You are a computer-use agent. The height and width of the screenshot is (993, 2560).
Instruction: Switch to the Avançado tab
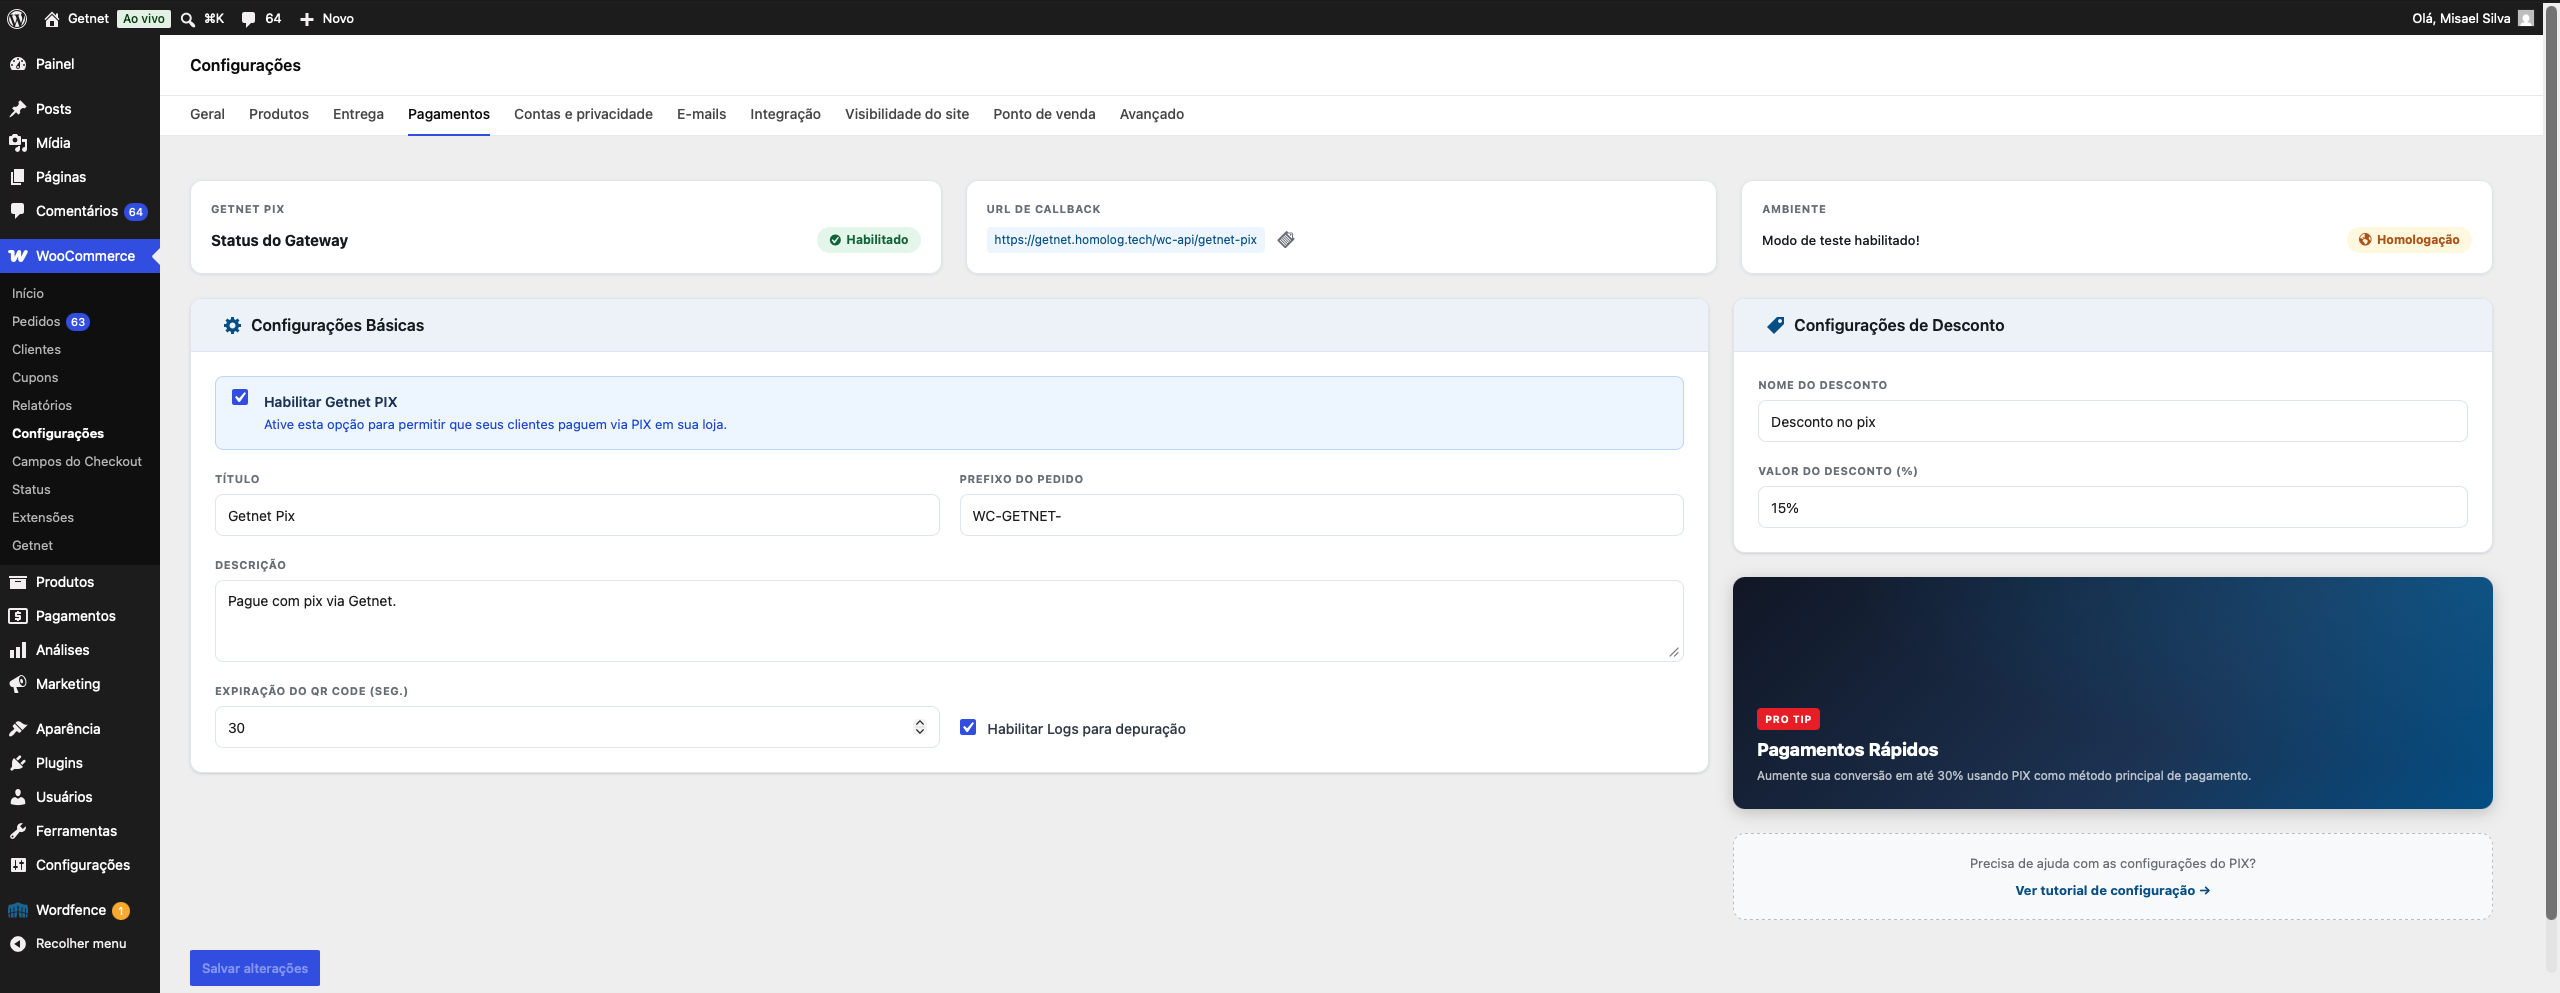[1151, 114]
